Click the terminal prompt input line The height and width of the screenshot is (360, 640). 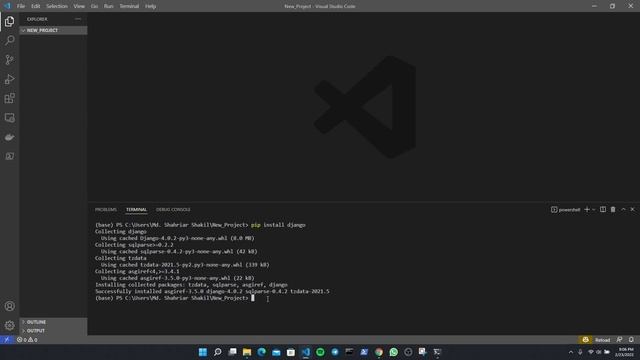tap(174, 298)
